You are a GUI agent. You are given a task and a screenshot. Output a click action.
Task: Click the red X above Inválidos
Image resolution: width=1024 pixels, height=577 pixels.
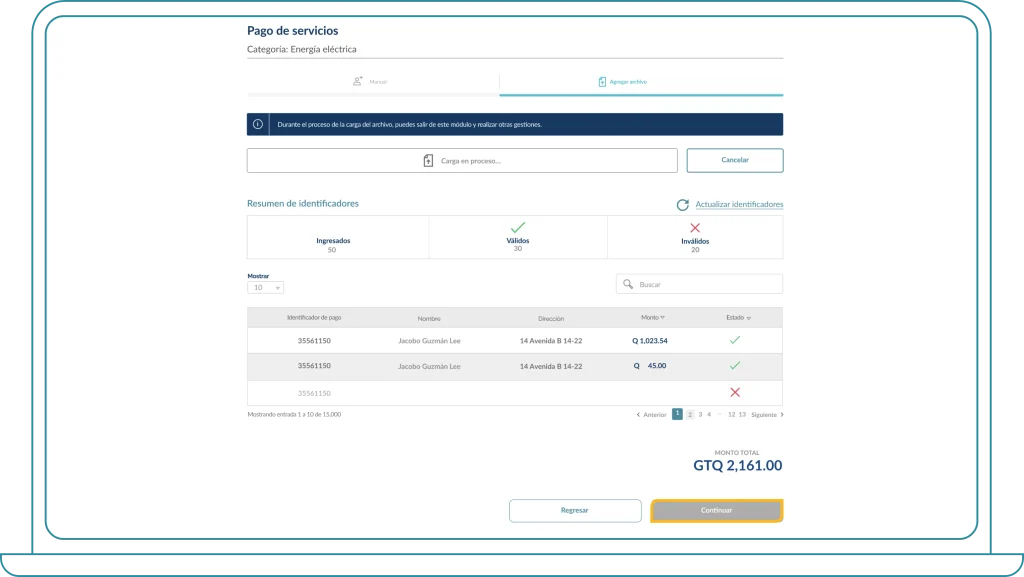click(695, 228)
